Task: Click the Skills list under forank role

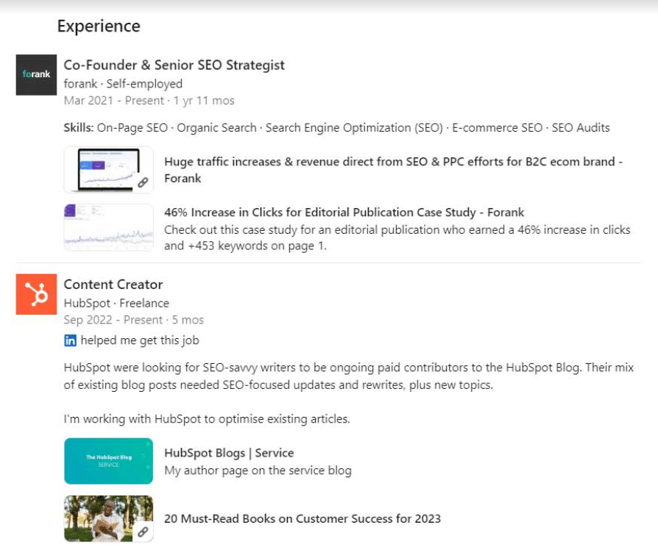Action: (x=336, y=128)
